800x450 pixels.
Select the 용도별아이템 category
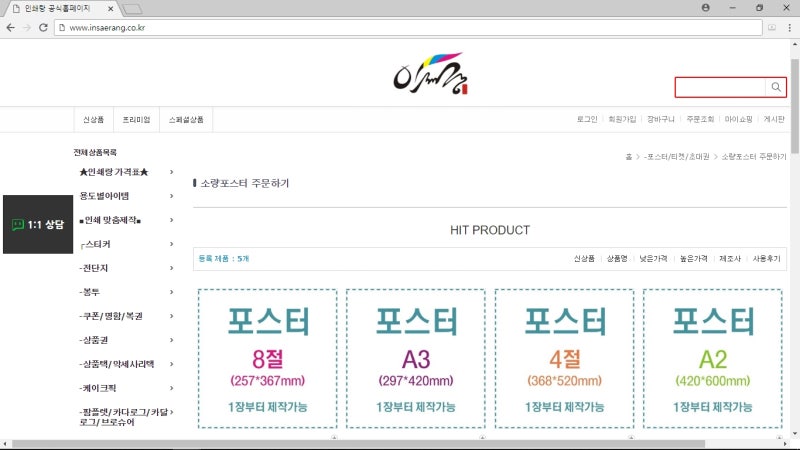pos(104,196)
